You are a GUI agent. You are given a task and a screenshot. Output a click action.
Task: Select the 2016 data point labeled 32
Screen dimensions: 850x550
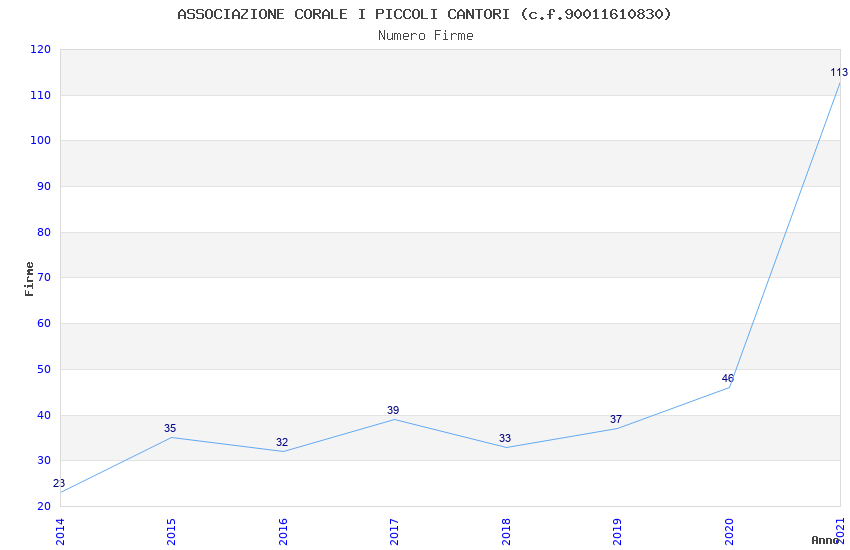pyautogui.click(x=283, y=451)
